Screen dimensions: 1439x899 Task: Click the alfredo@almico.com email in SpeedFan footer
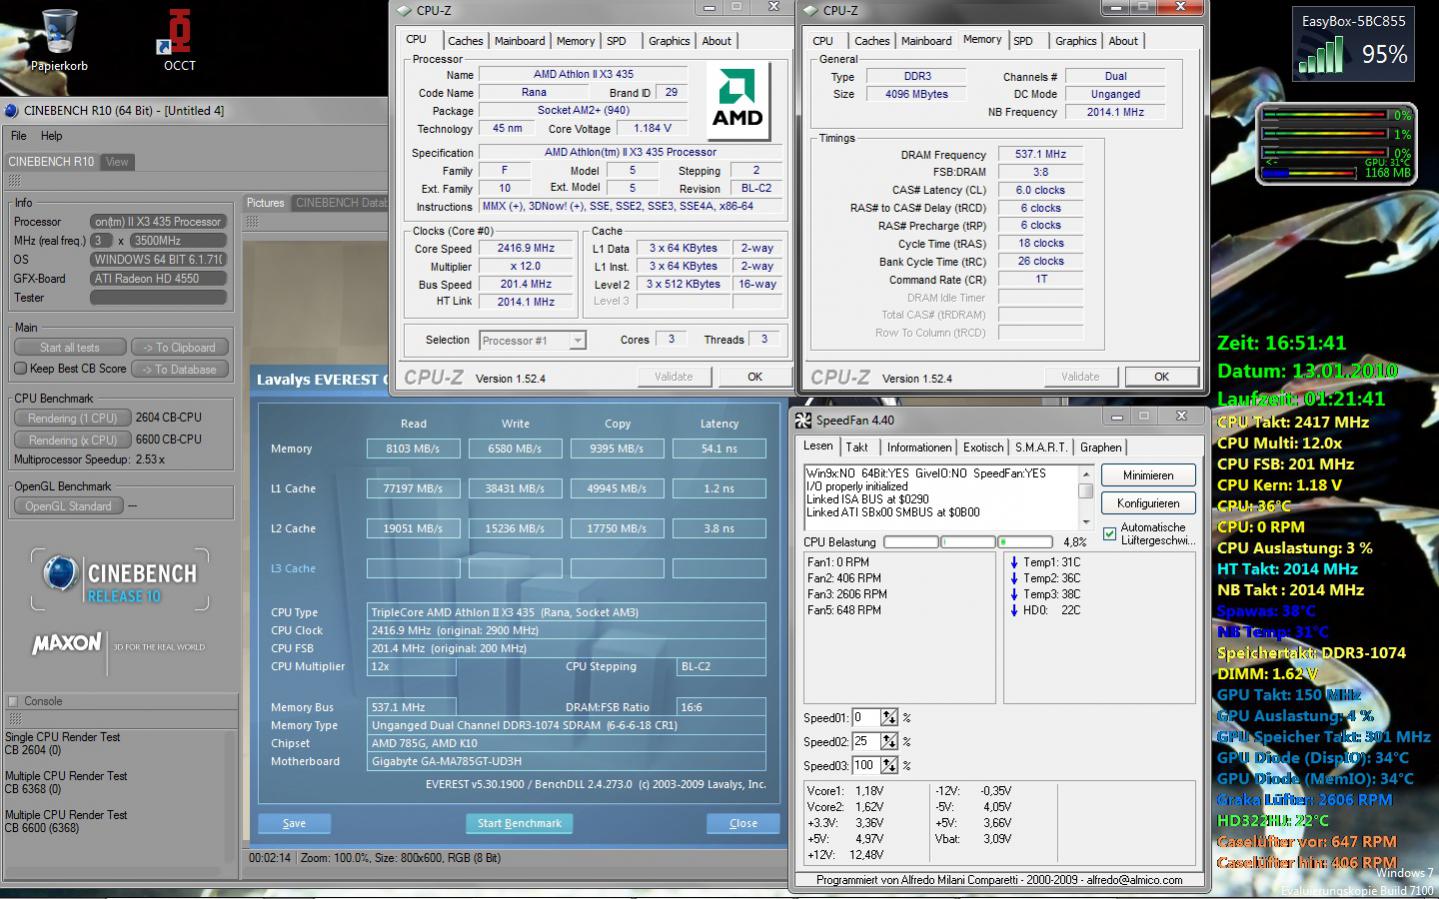[1135, 880]
